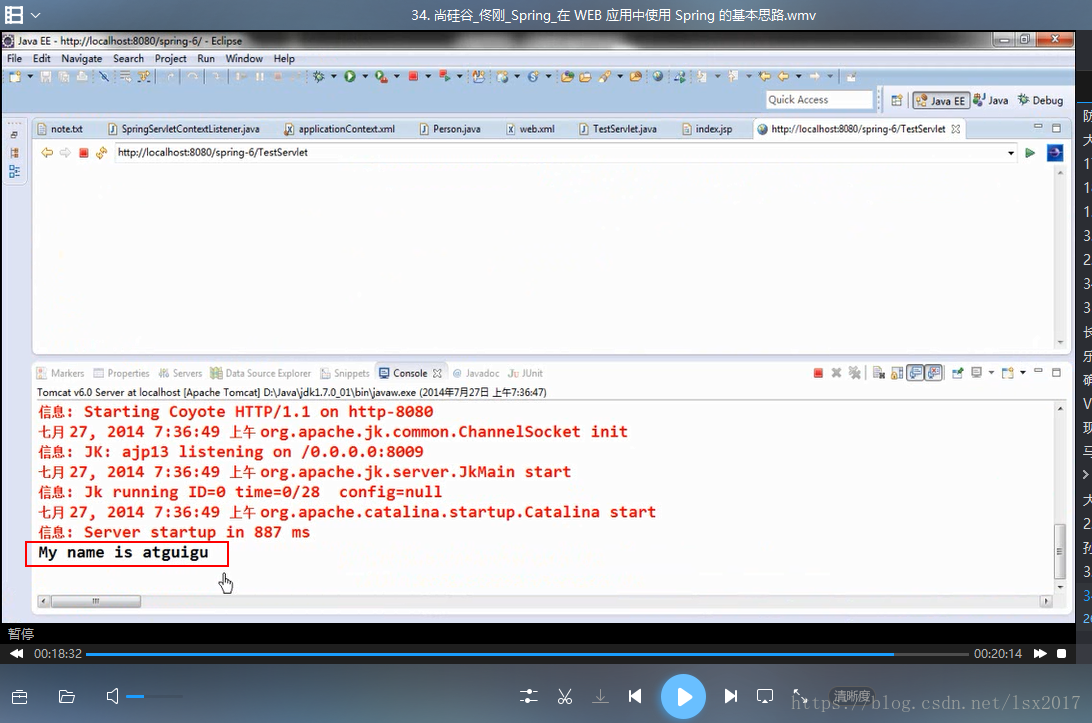The width and height of the screenshot is (1092, 723).
Task: Expand the Display Selected Console dropdown arrow
Action: pos(991,373)
